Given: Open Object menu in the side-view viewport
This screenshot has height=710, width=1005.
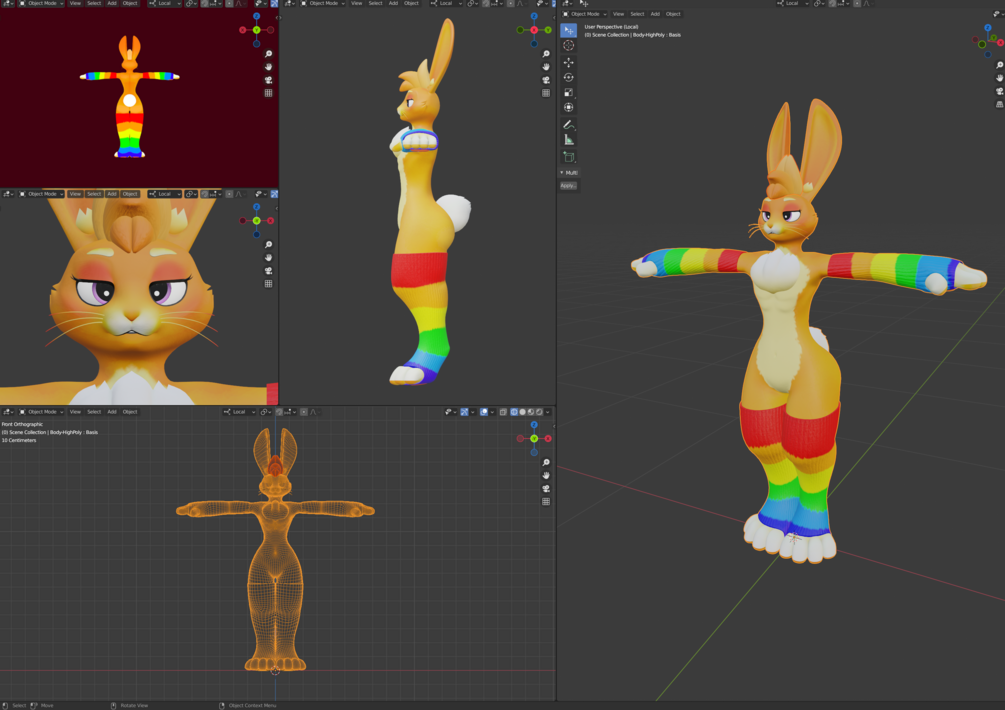Looking at the screenshot, I should tap(411, 3).
